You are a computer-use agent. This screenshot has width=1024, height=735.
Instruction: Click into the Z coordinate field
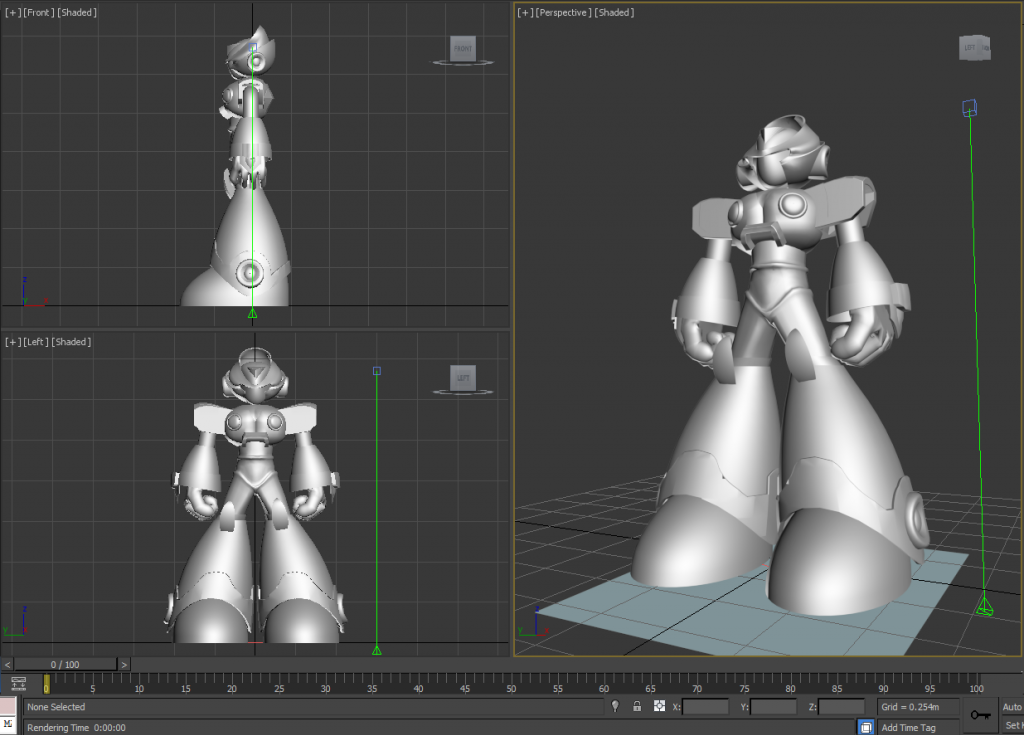coord(841,707)
